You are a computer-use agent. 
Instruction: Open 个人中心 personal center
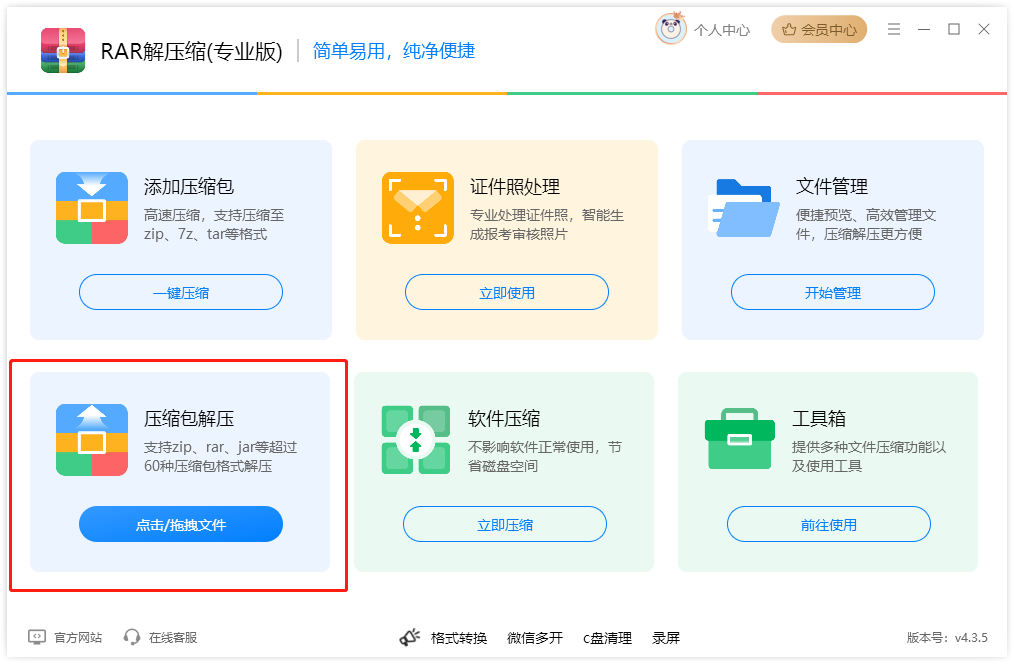(722, 30)
